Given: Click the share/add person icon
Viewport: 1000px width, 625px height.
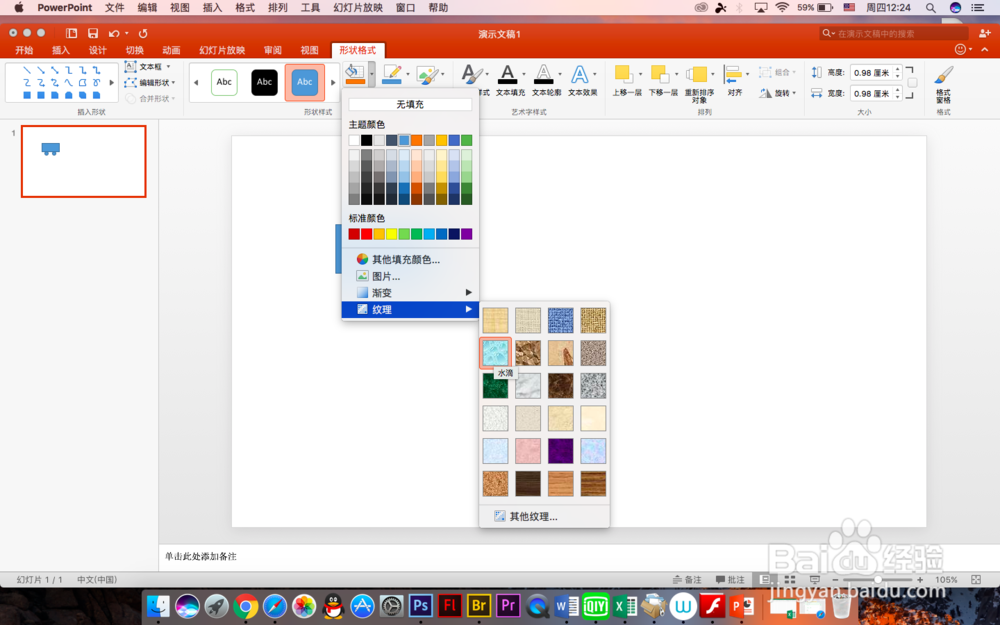Looking at the screenshot, I should (x=984, y=33).
